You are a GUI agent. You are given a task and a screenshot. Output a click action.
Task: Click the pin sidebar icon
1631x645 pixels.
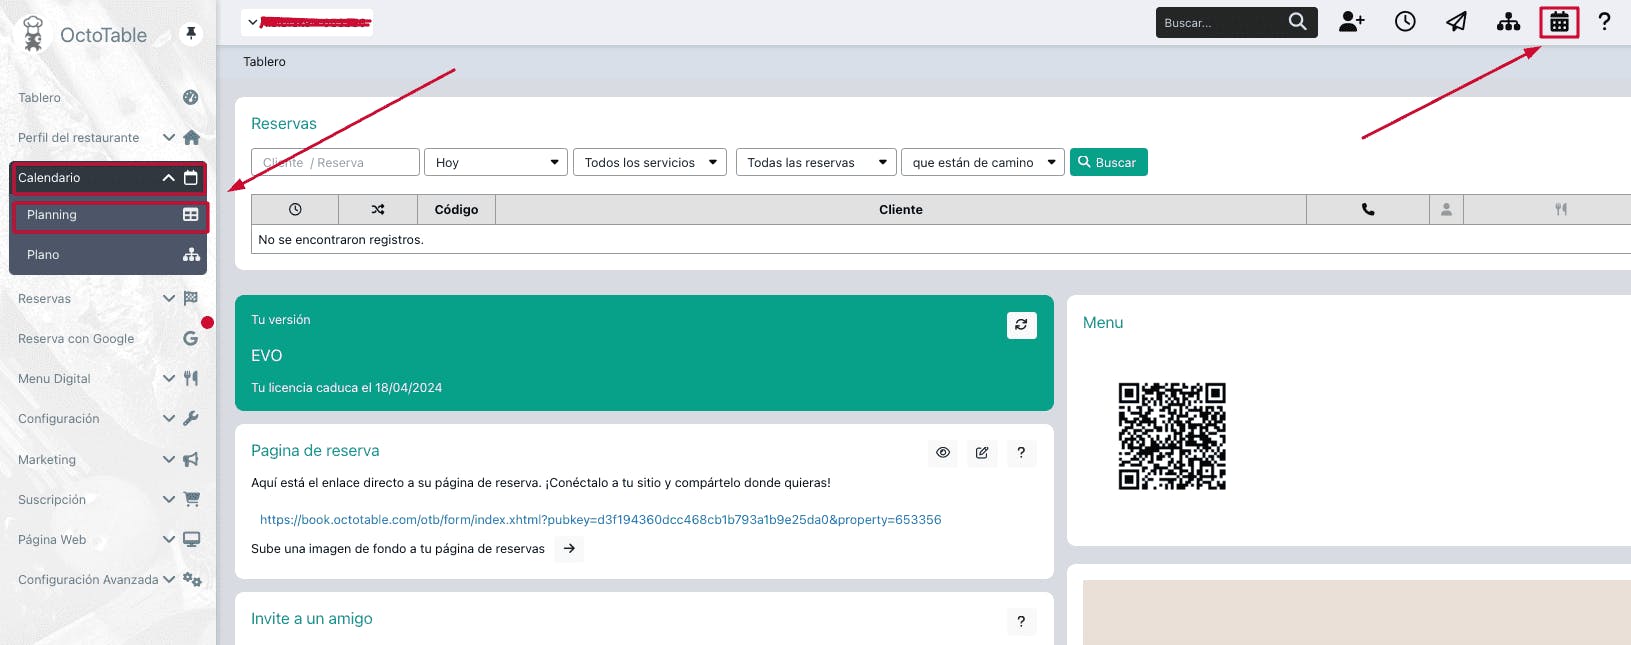point(191,34)
